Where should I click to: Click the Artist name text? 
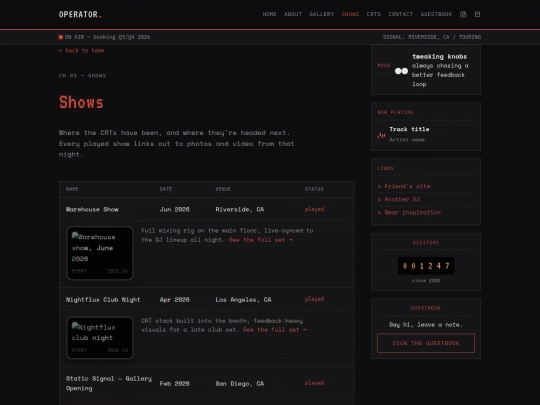coord(407,140)
